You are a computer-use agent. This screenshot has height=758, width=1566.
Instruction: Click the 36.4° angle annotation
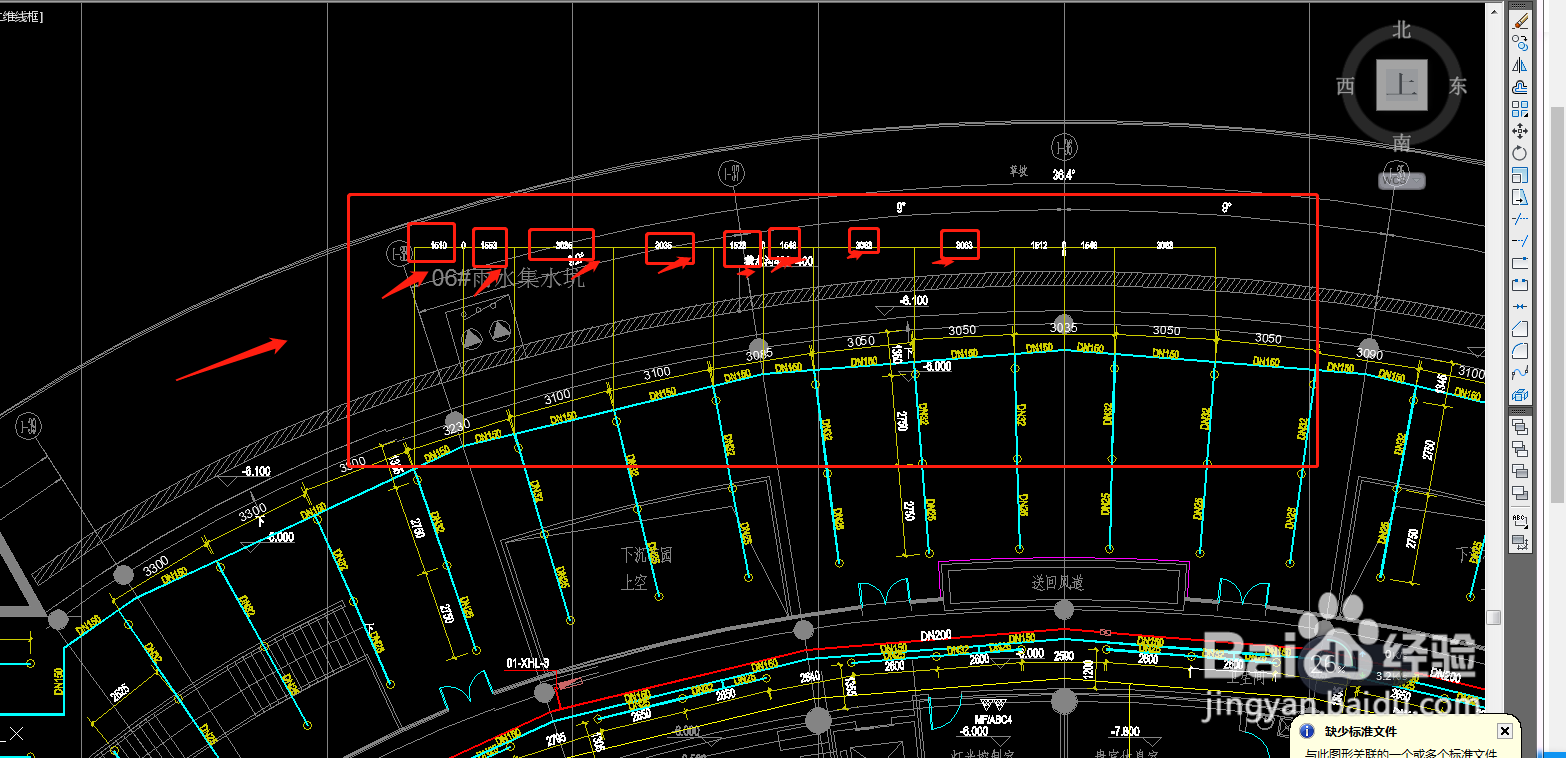[x=1064, y=174]
